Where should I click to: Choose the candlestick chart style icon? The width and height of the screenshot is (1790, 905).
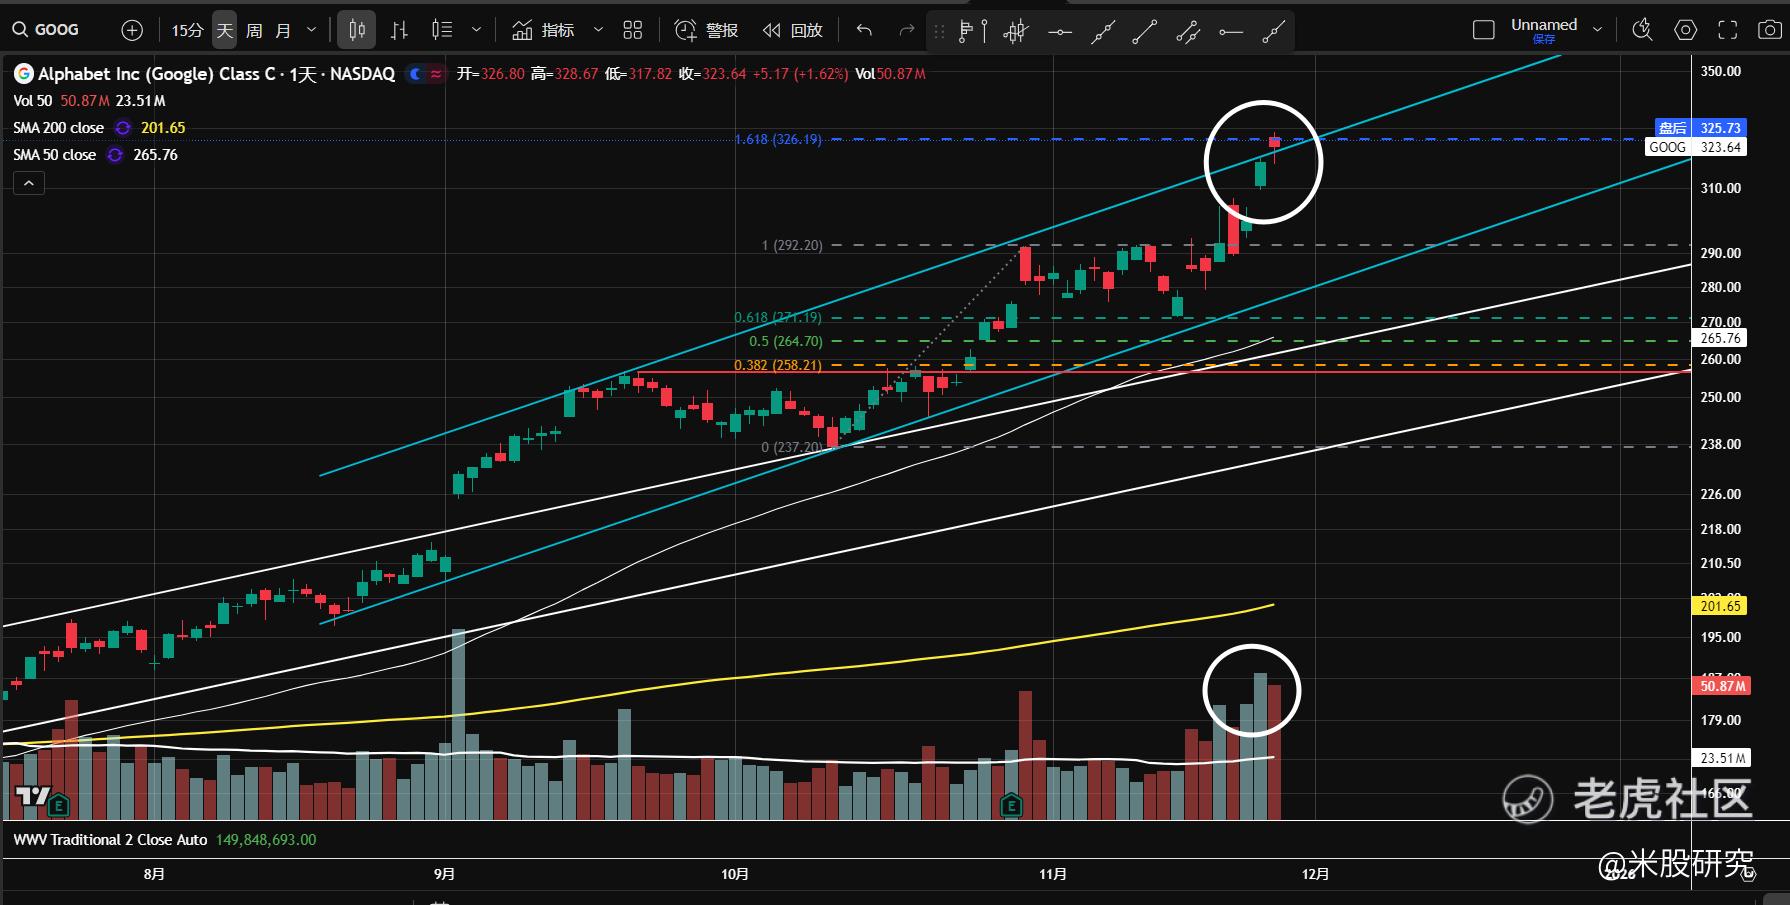(357, 30)
